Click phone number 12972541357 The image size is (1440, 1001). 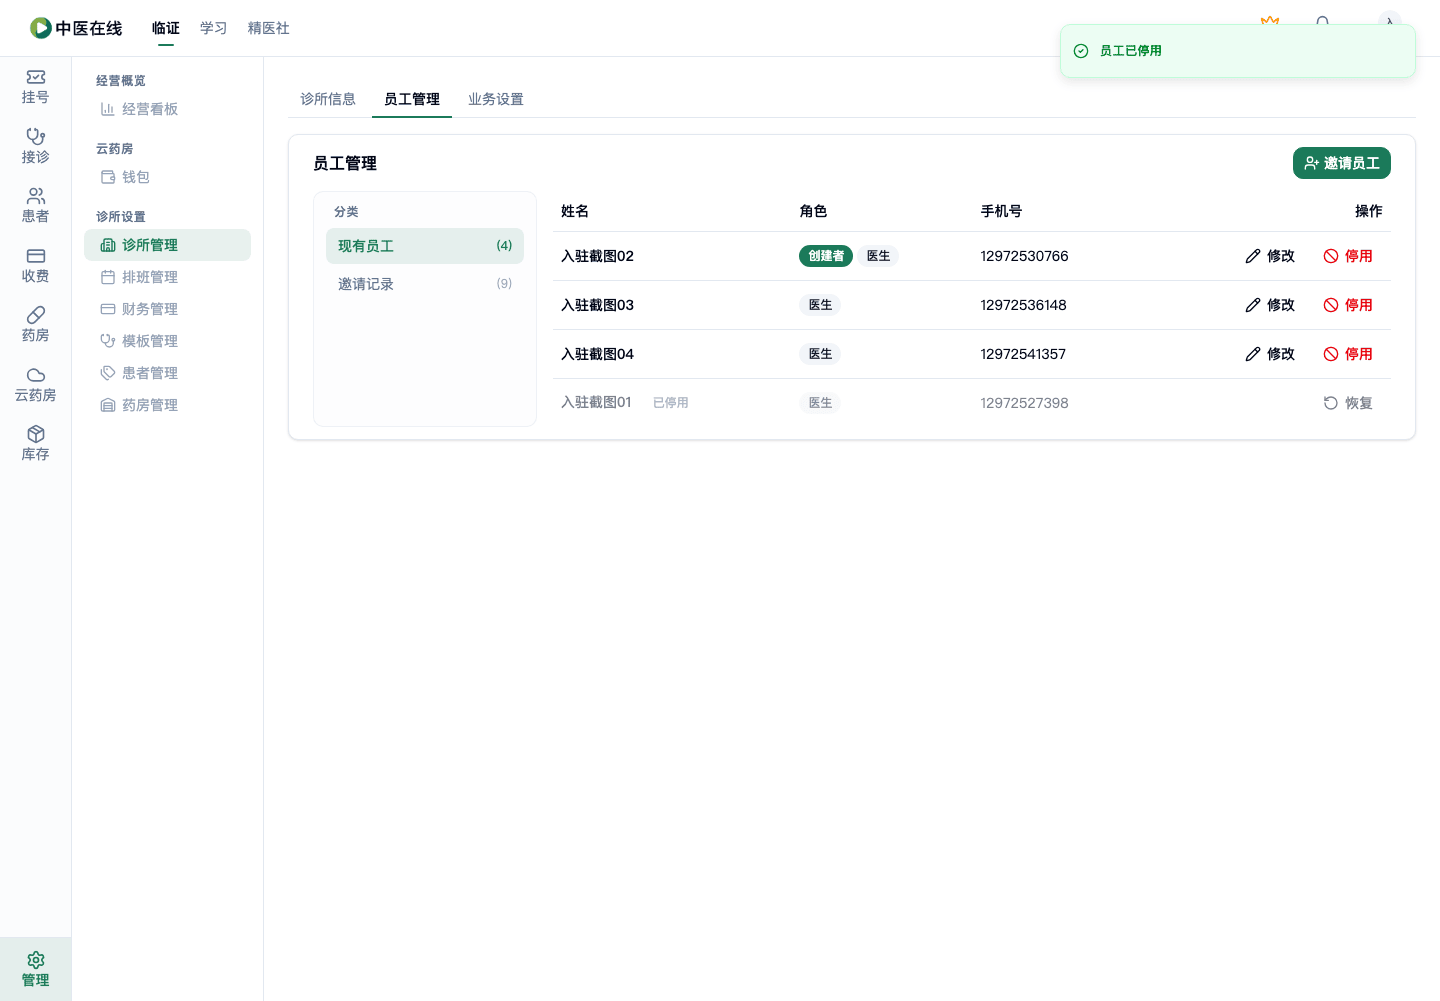tap(1023, 354)
